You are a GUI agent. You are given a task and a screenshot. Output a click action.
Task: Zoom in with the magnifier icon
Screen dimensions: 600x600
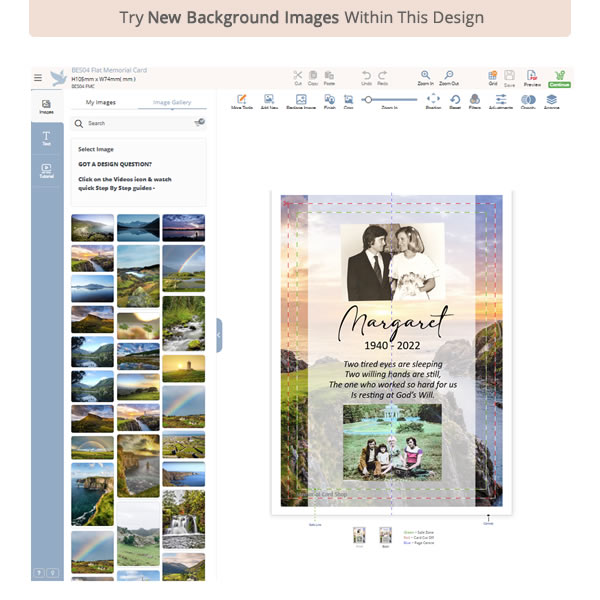point(426,76)
